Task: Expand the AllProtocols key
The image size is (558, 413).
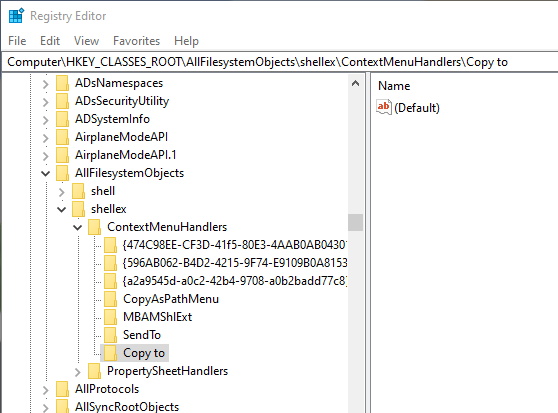Action: click(x=45, y=390)
